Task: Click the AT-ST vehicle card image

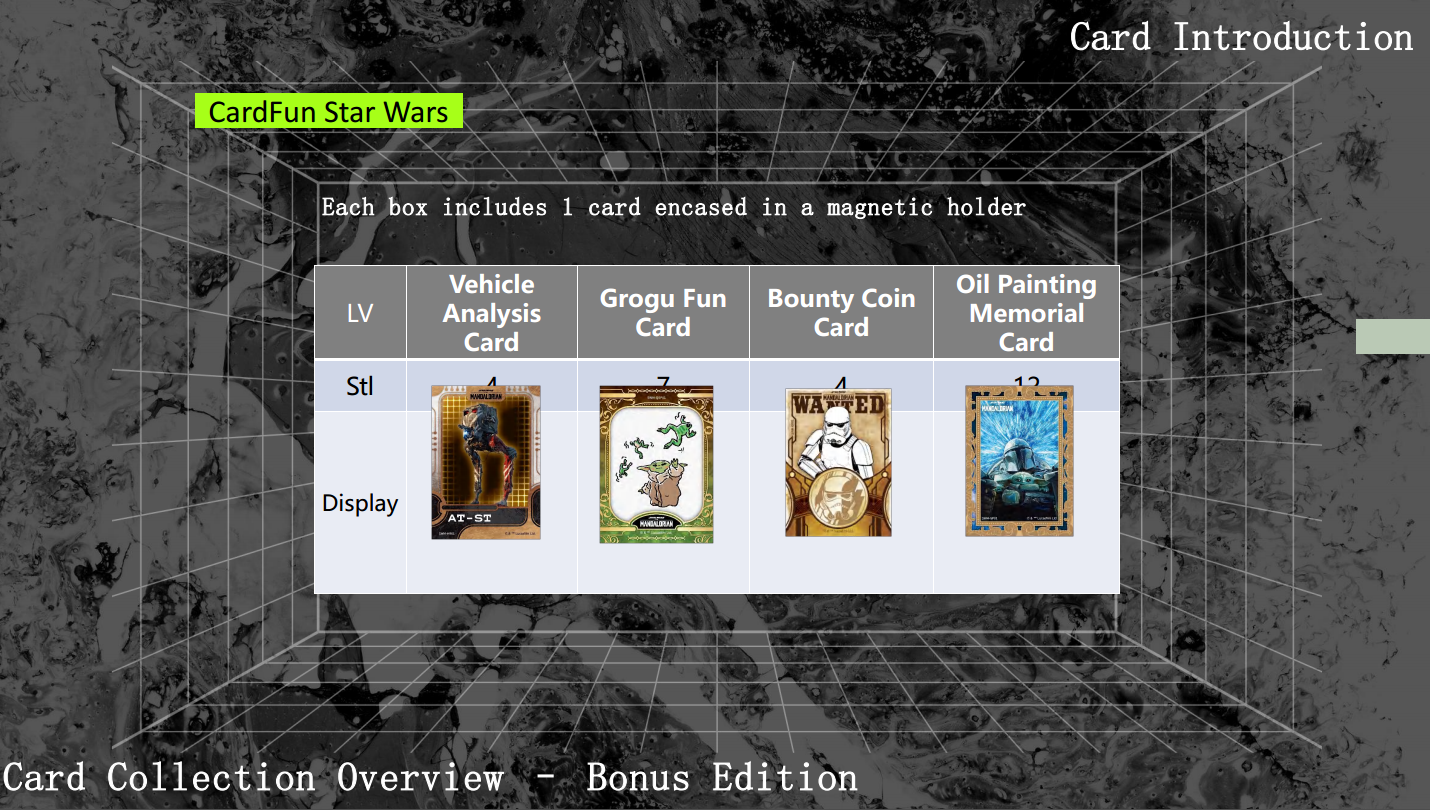Action: pyautogui.click(x=486, y=462)
